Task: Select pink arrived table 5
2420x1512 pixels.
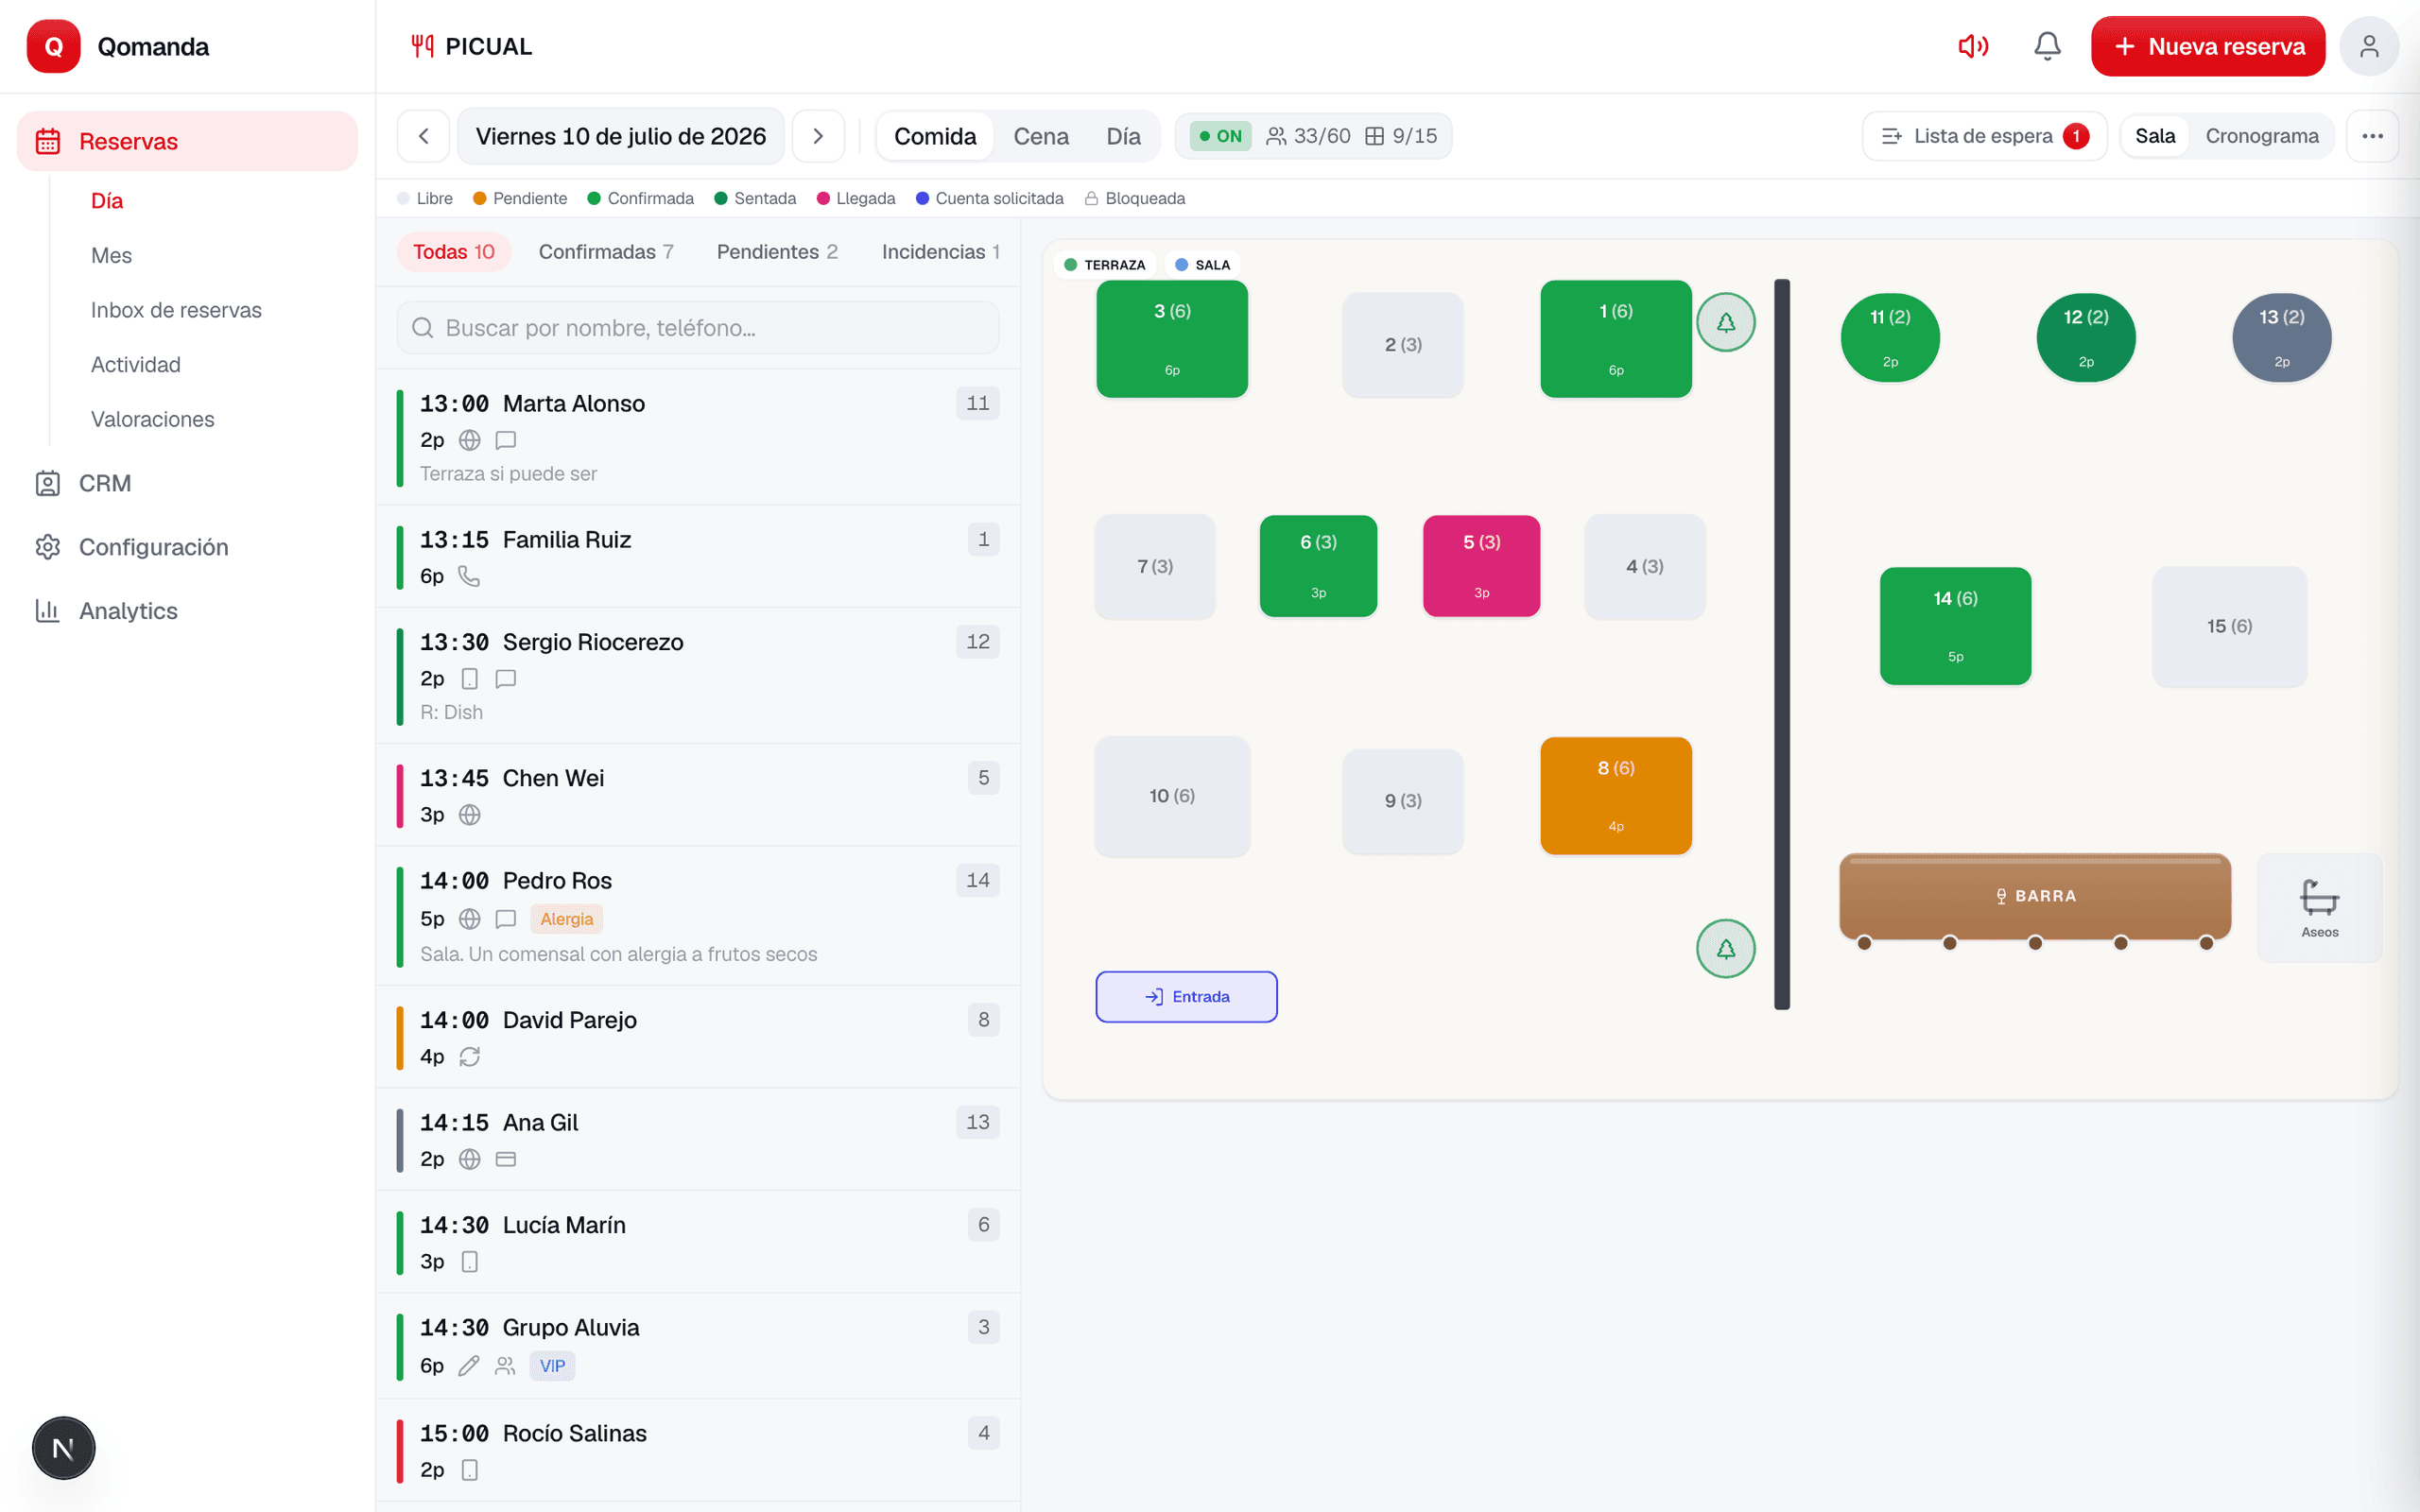Action: (1481, 565)
